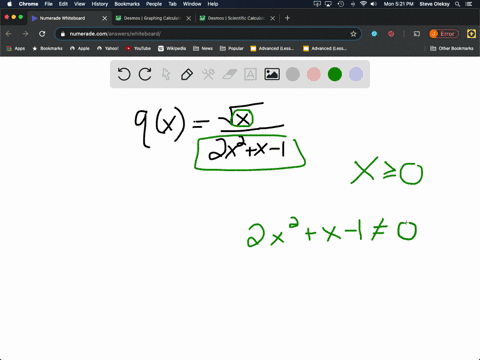Open the Bookmarks menu in menu bar
The width and height of the screenshot is (480, 360).
click(x=127, y=4)
